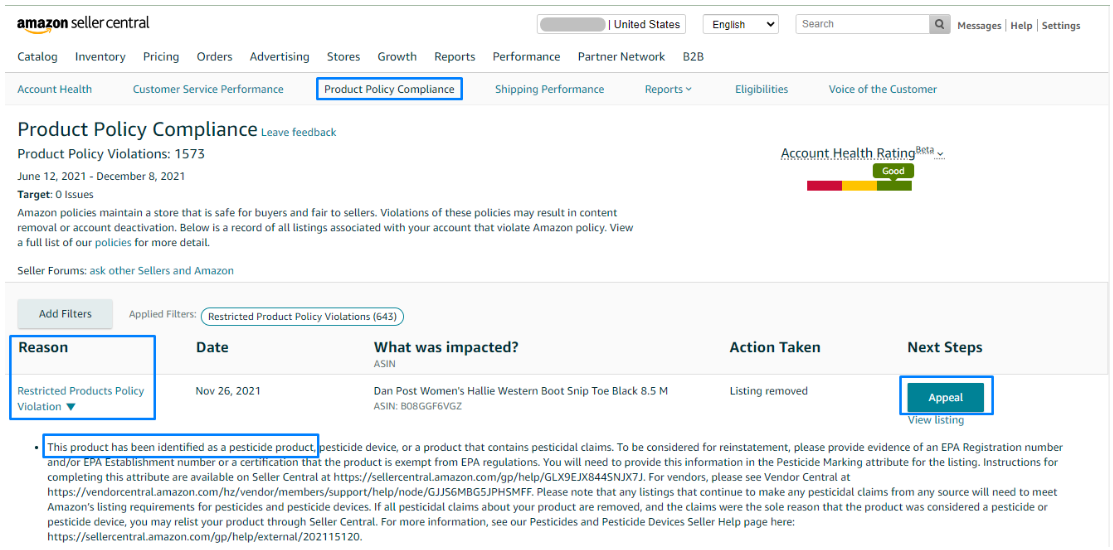1113x550 pixels.
Task: Open the View listing link
Action: [935, 420]
